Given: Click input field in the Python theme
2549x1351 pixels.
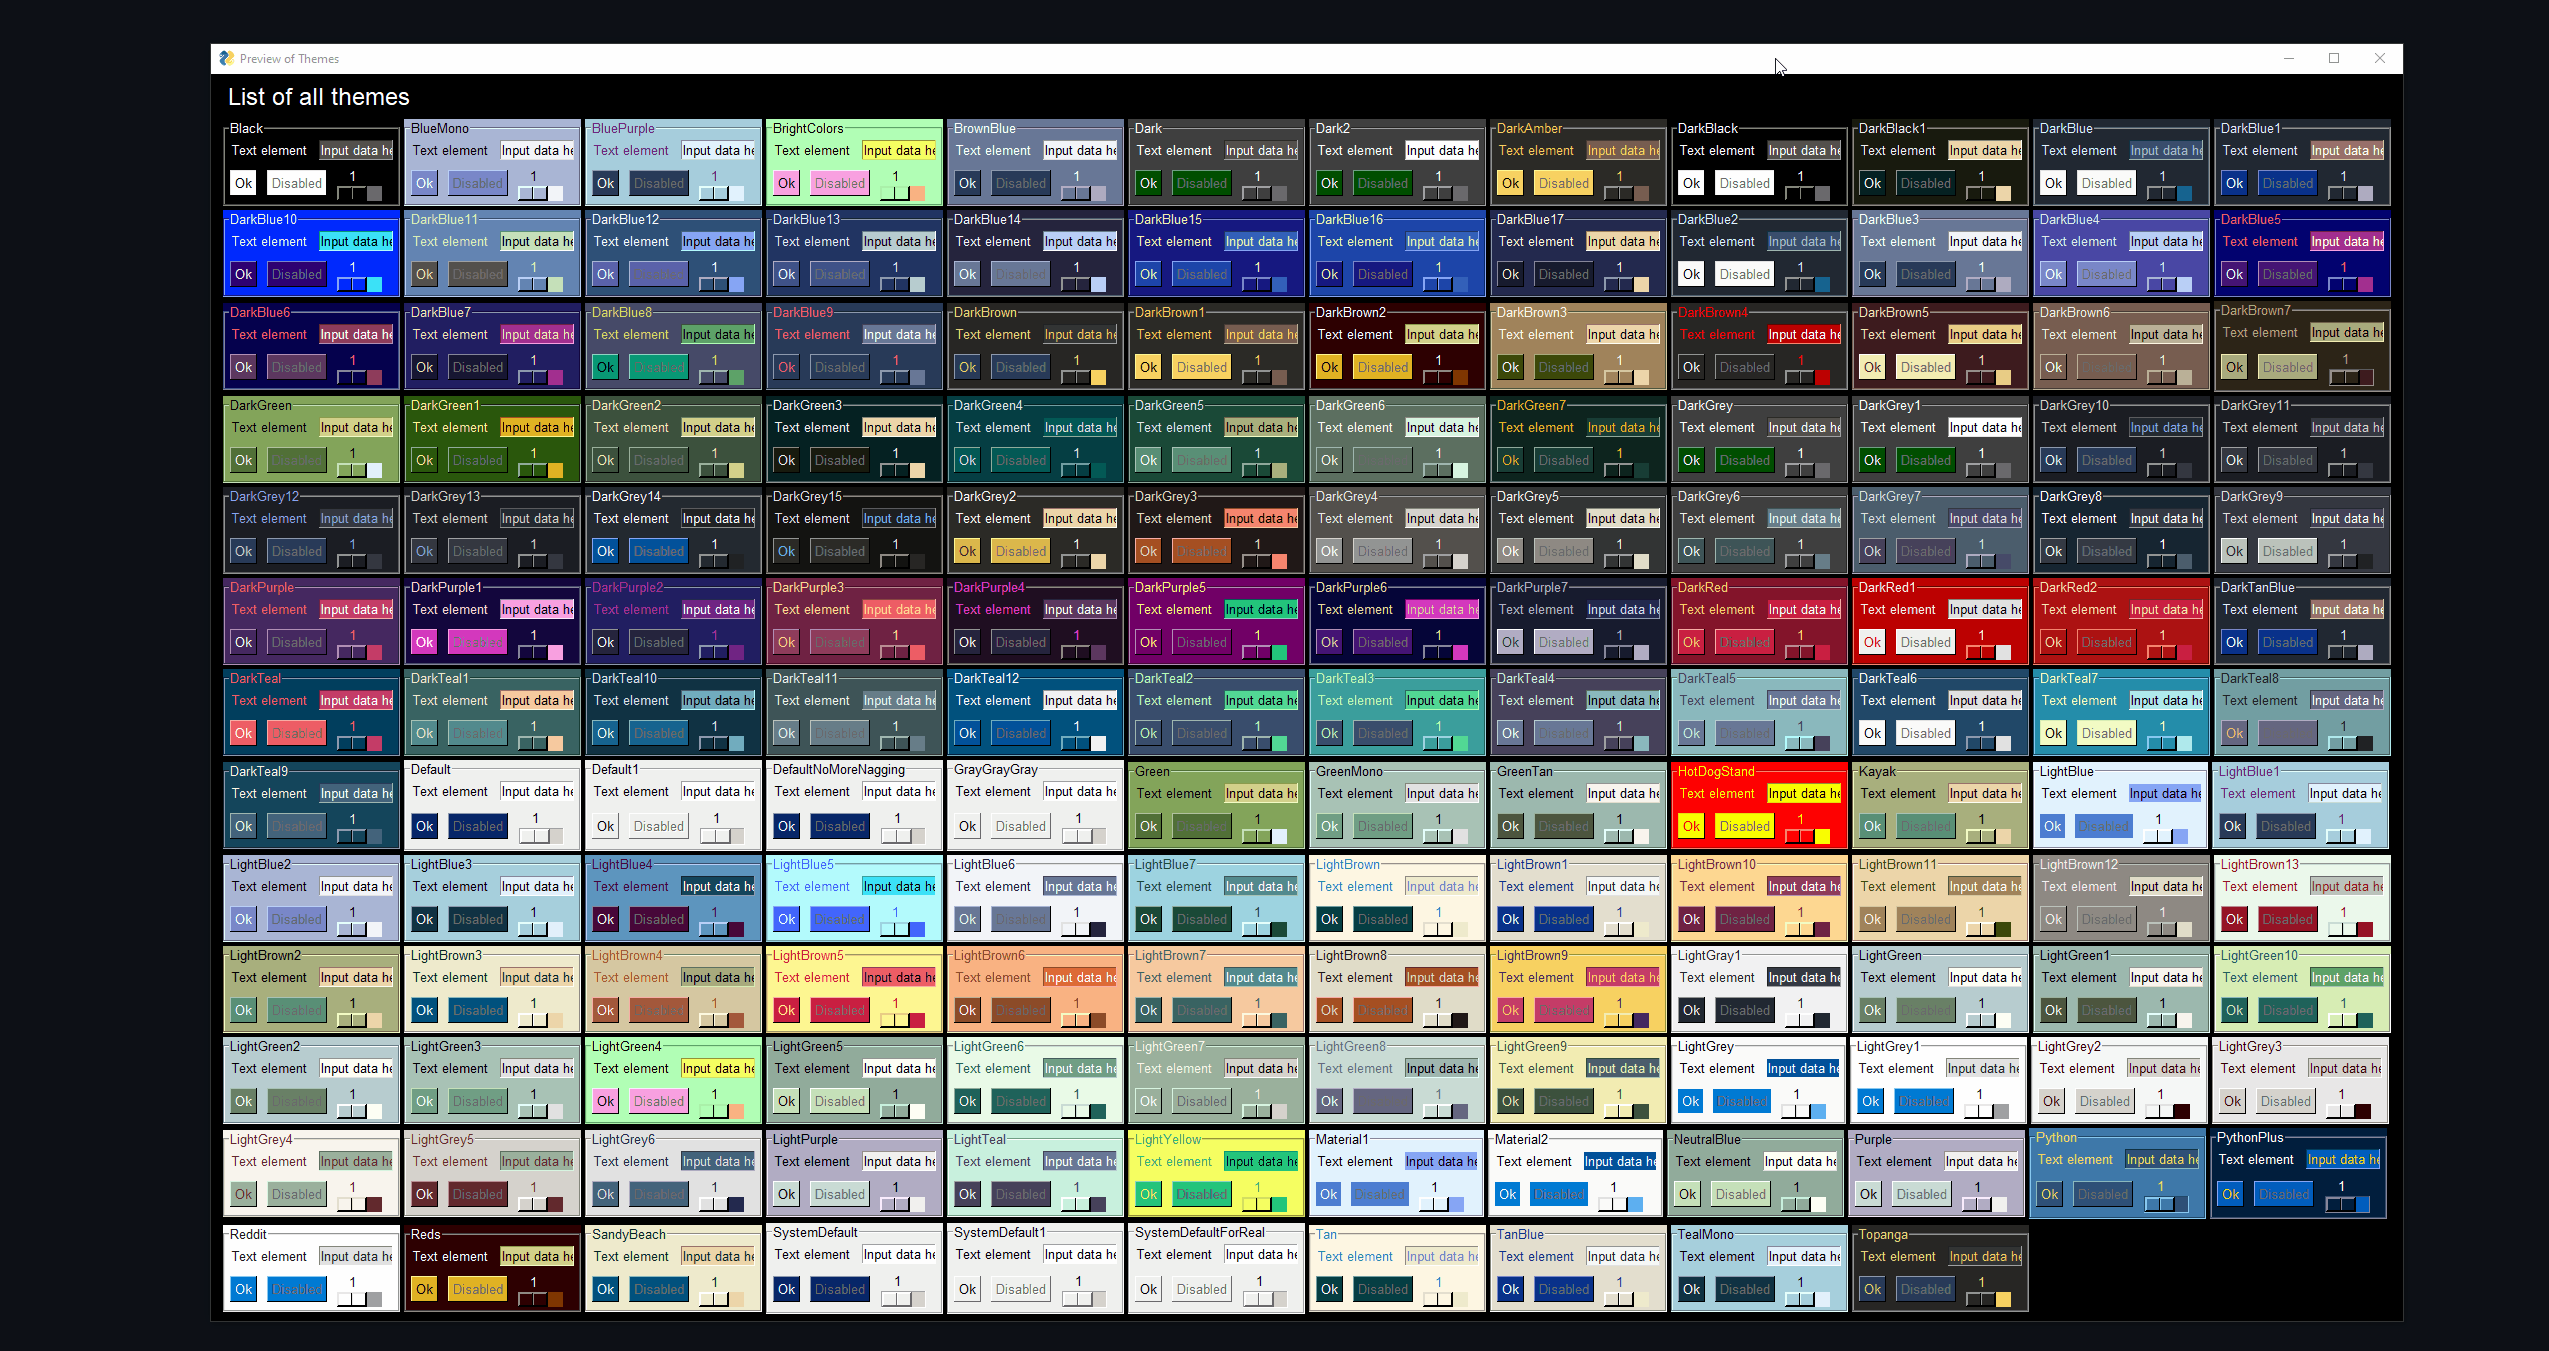Looking at the screenshot, I should tap(2161, 1160).
